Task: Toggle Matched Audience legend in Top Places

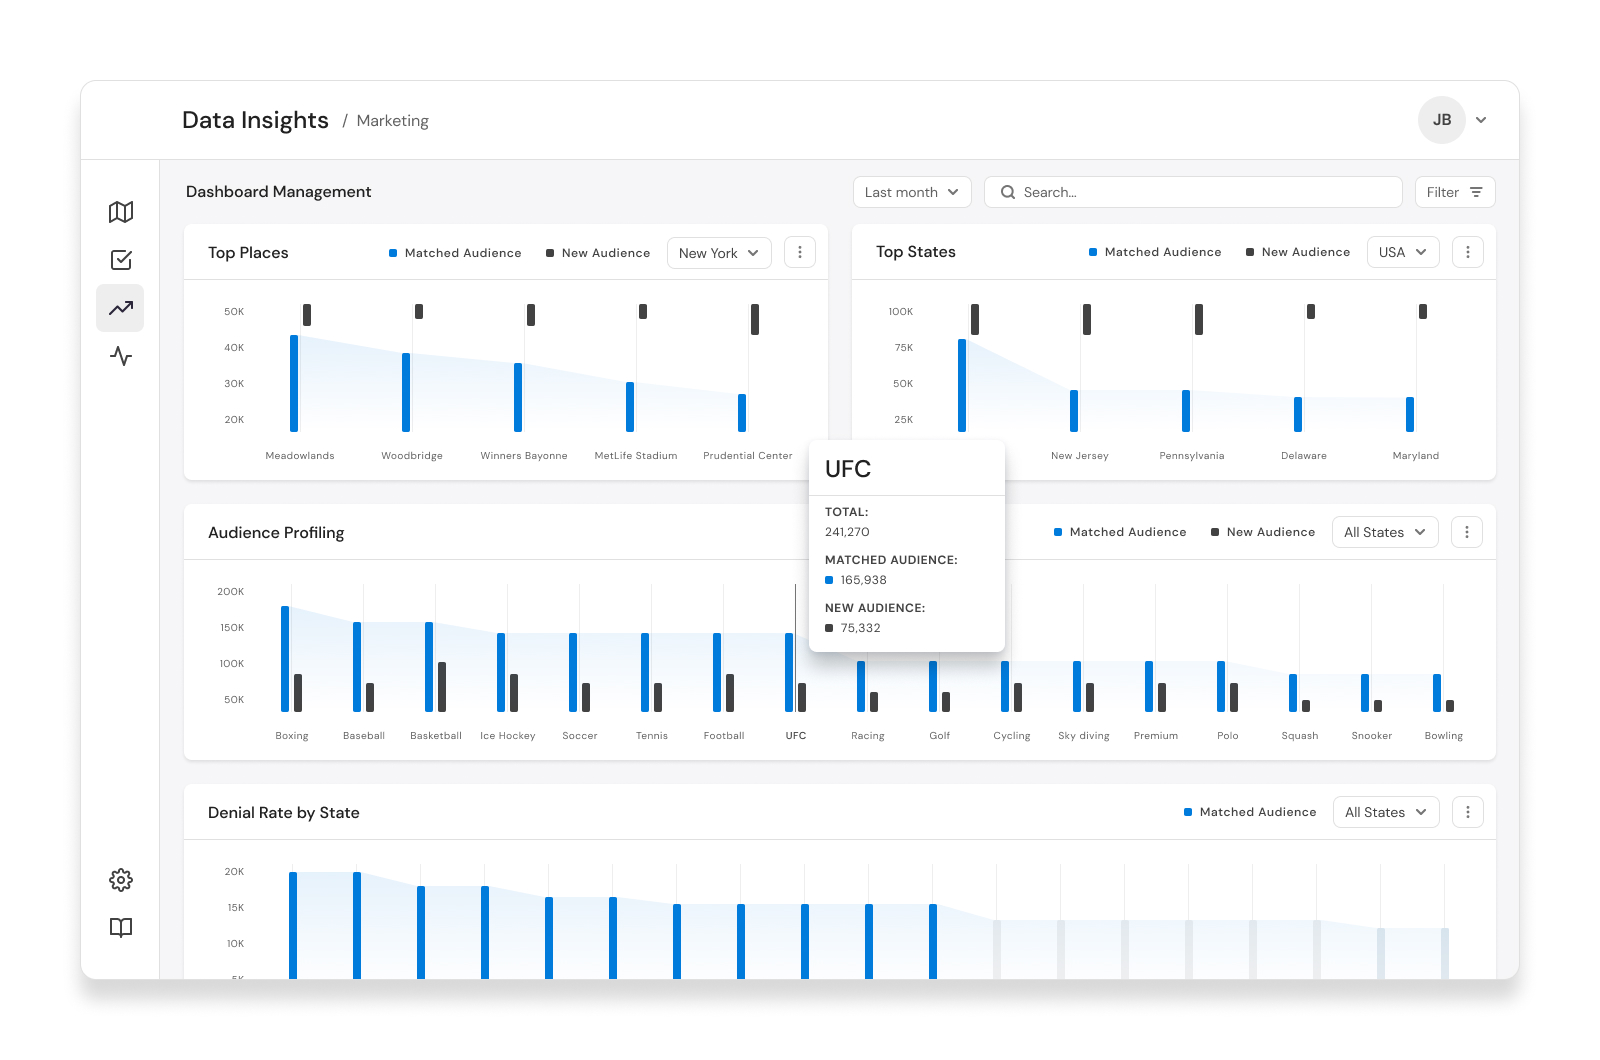Action: pyautogui.click(x=455, y=253)
